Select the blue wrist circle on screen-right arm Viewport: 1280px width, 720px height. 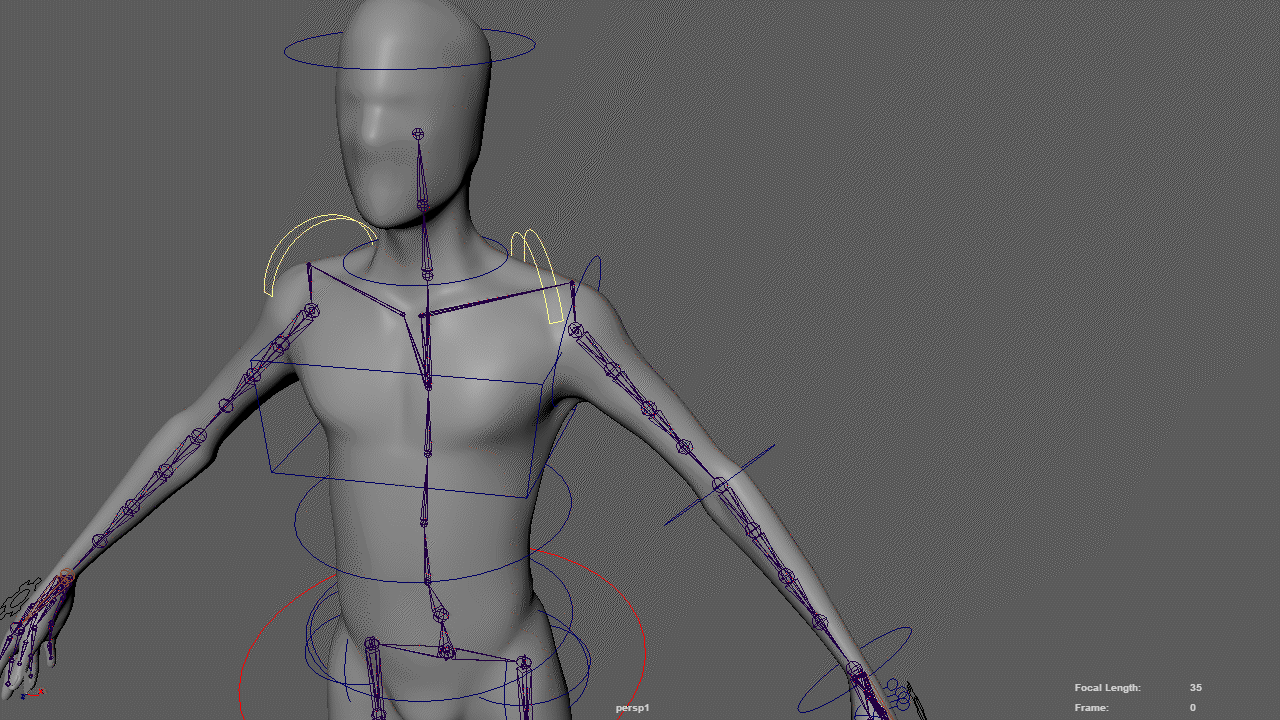854,668
